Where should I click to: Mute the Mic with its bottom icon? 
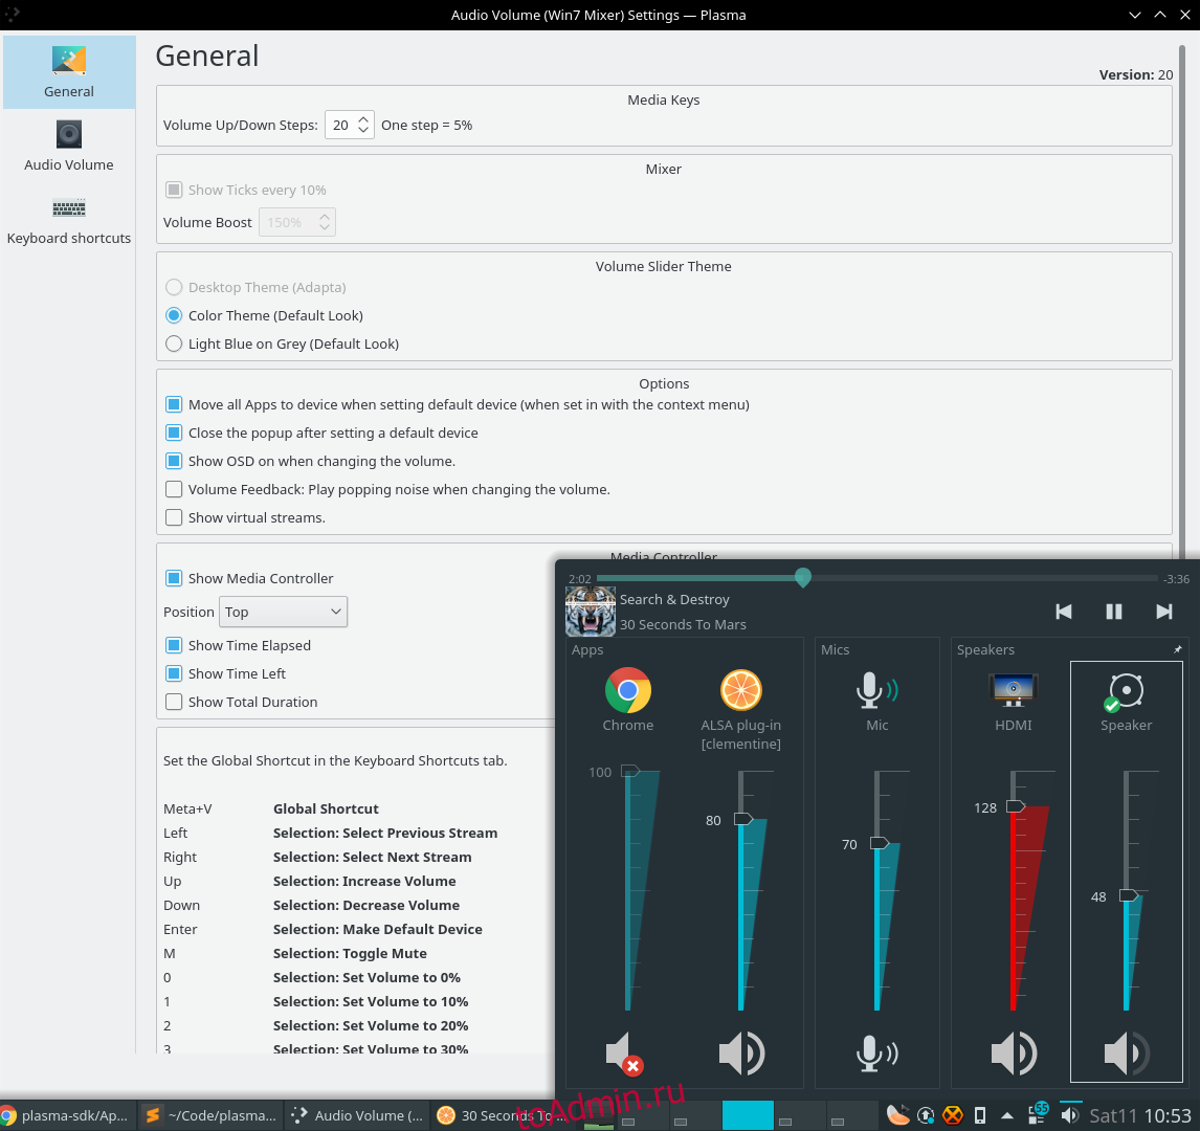point(877,1053)
